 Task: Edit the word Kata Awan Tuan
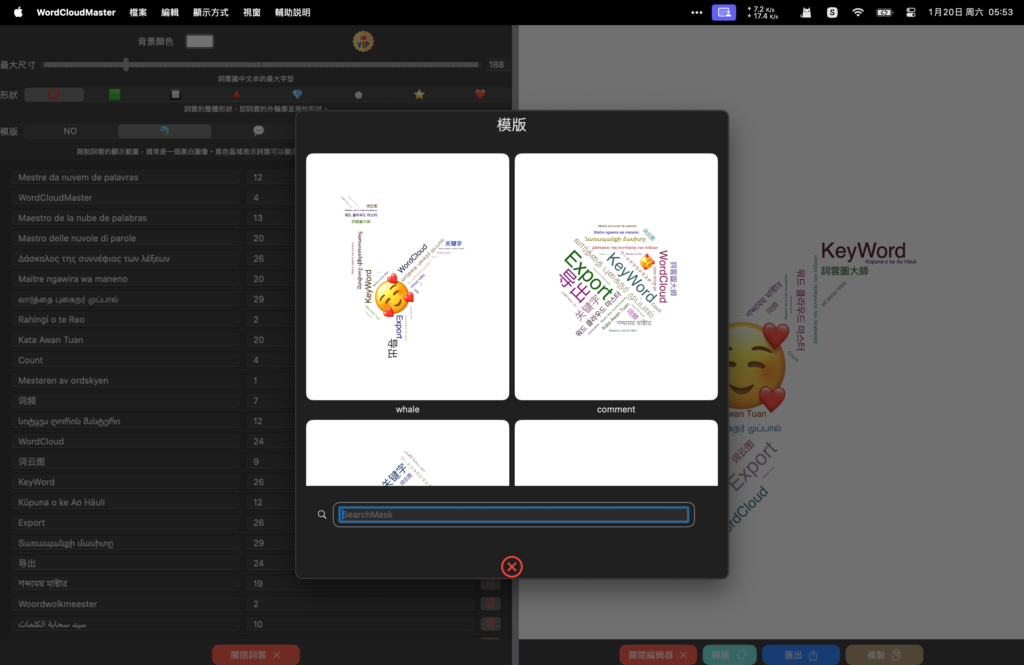pos(125,340)
